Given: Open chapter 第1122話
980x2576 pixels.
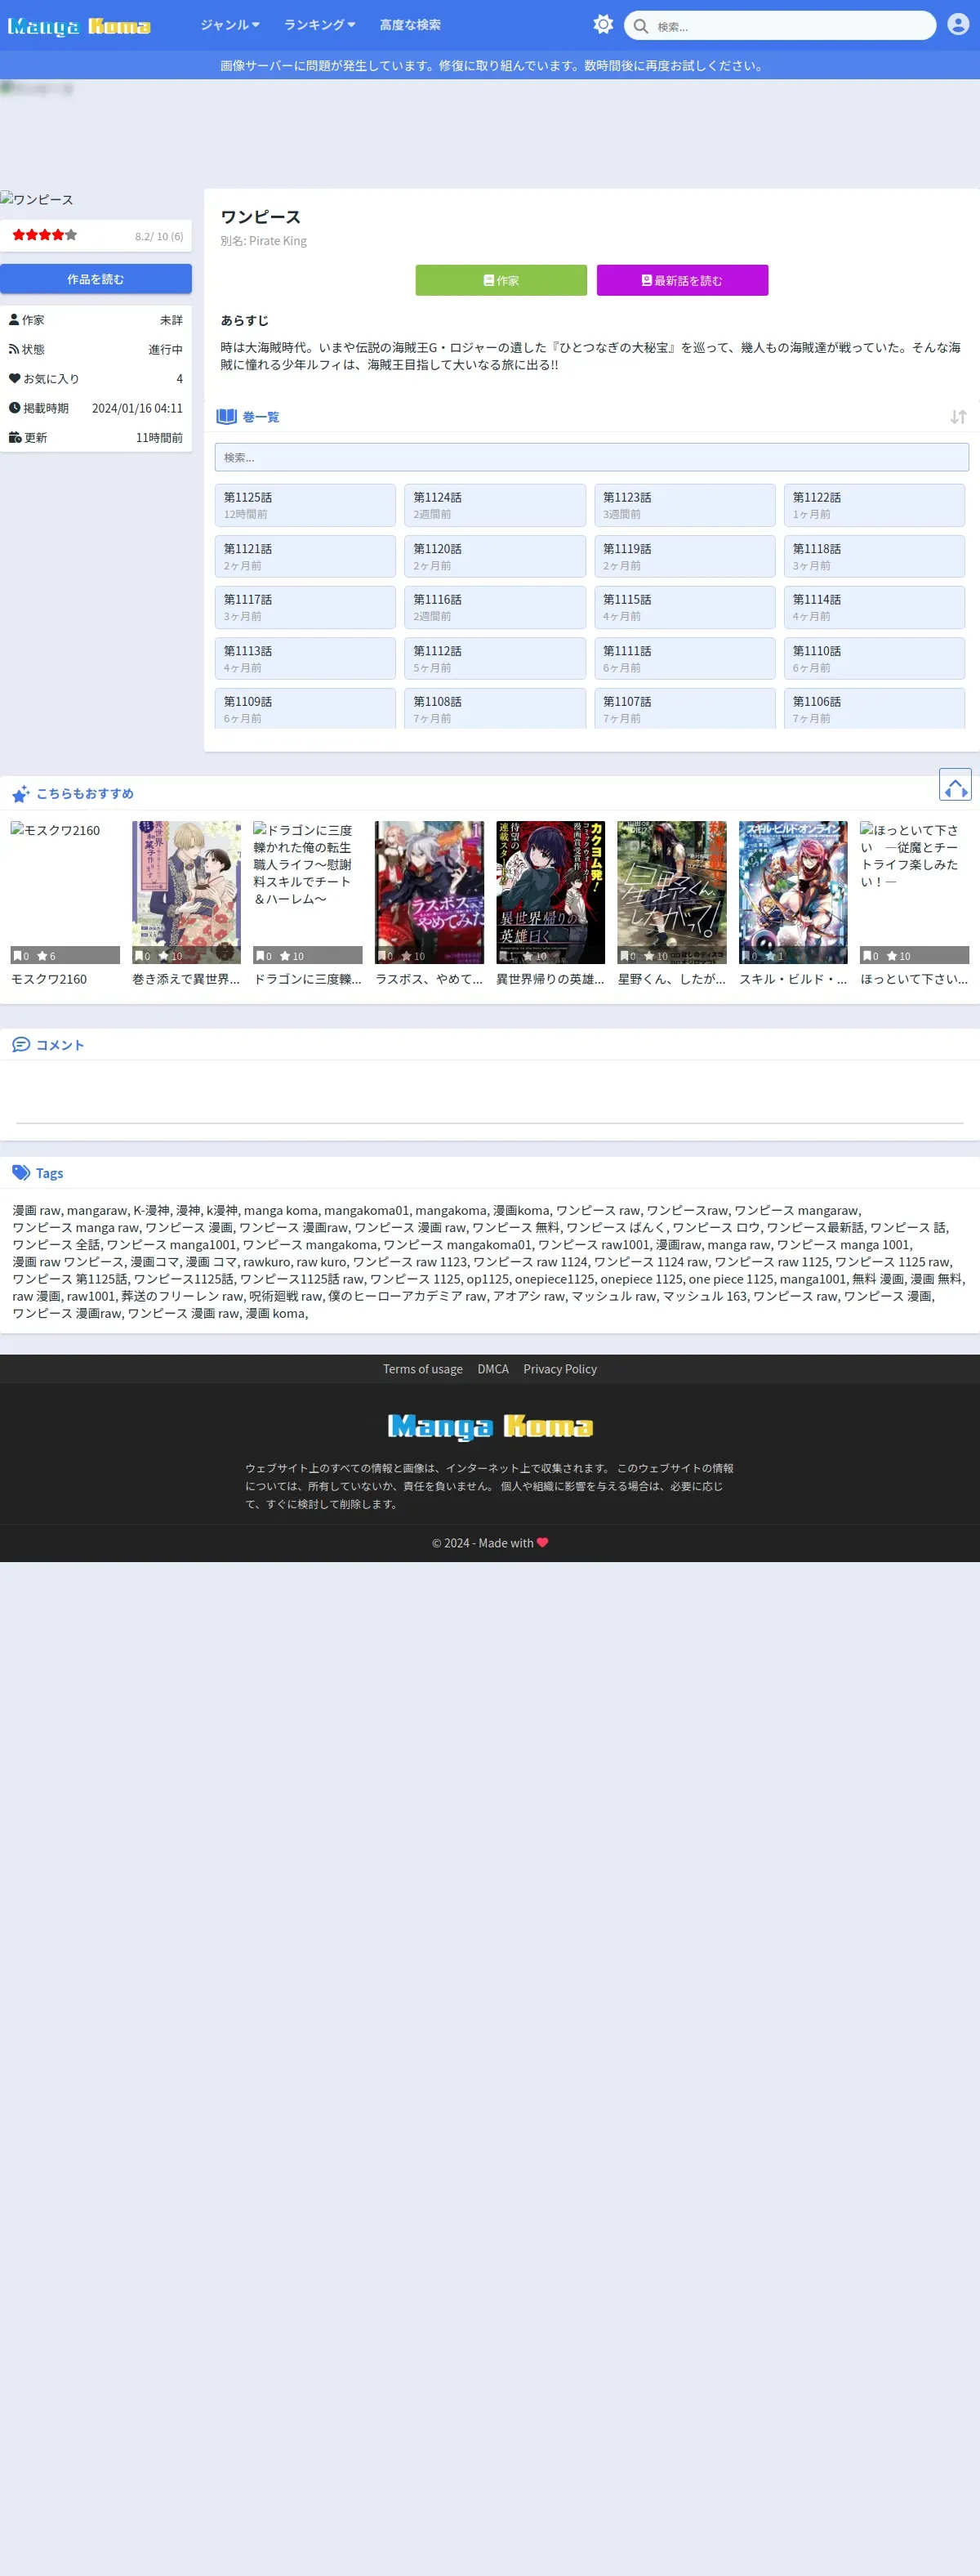Looking at the screenshot, I should [874, 505].
